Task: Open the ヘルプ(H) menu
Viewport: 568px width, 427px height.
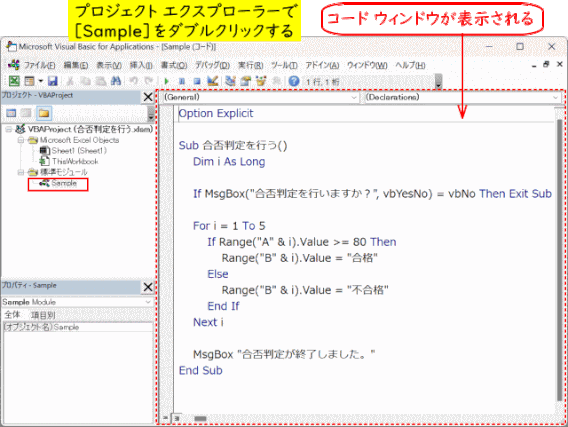Action: (x=410, y=65)
